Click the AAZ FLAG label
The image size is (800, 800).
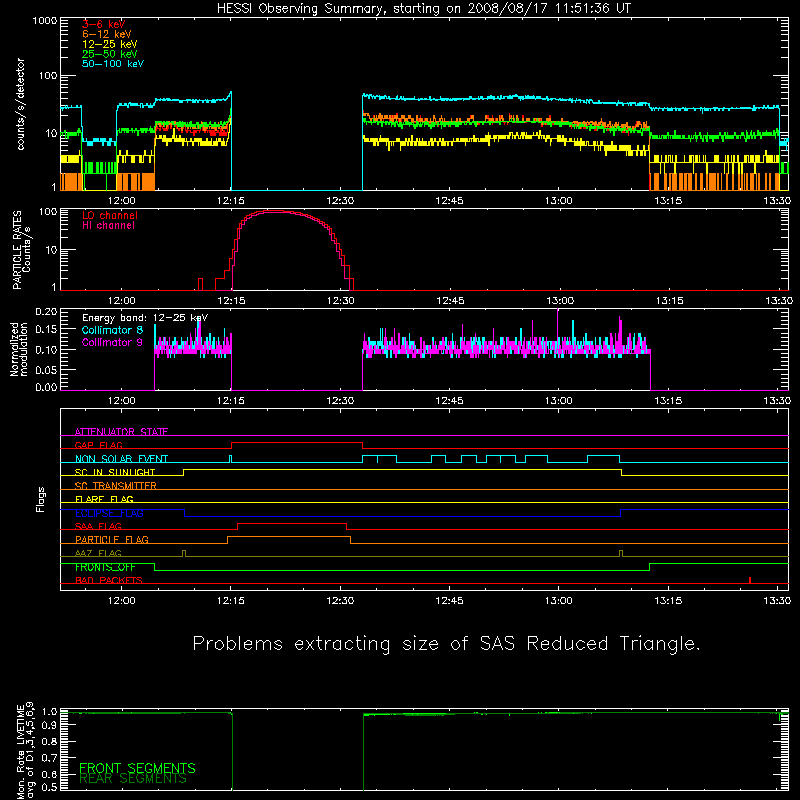(x=98, y=553)
